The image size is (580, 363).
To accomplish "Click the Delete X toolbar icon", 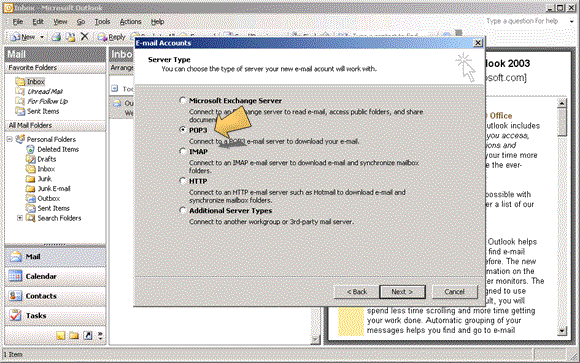I will point(85,36).
